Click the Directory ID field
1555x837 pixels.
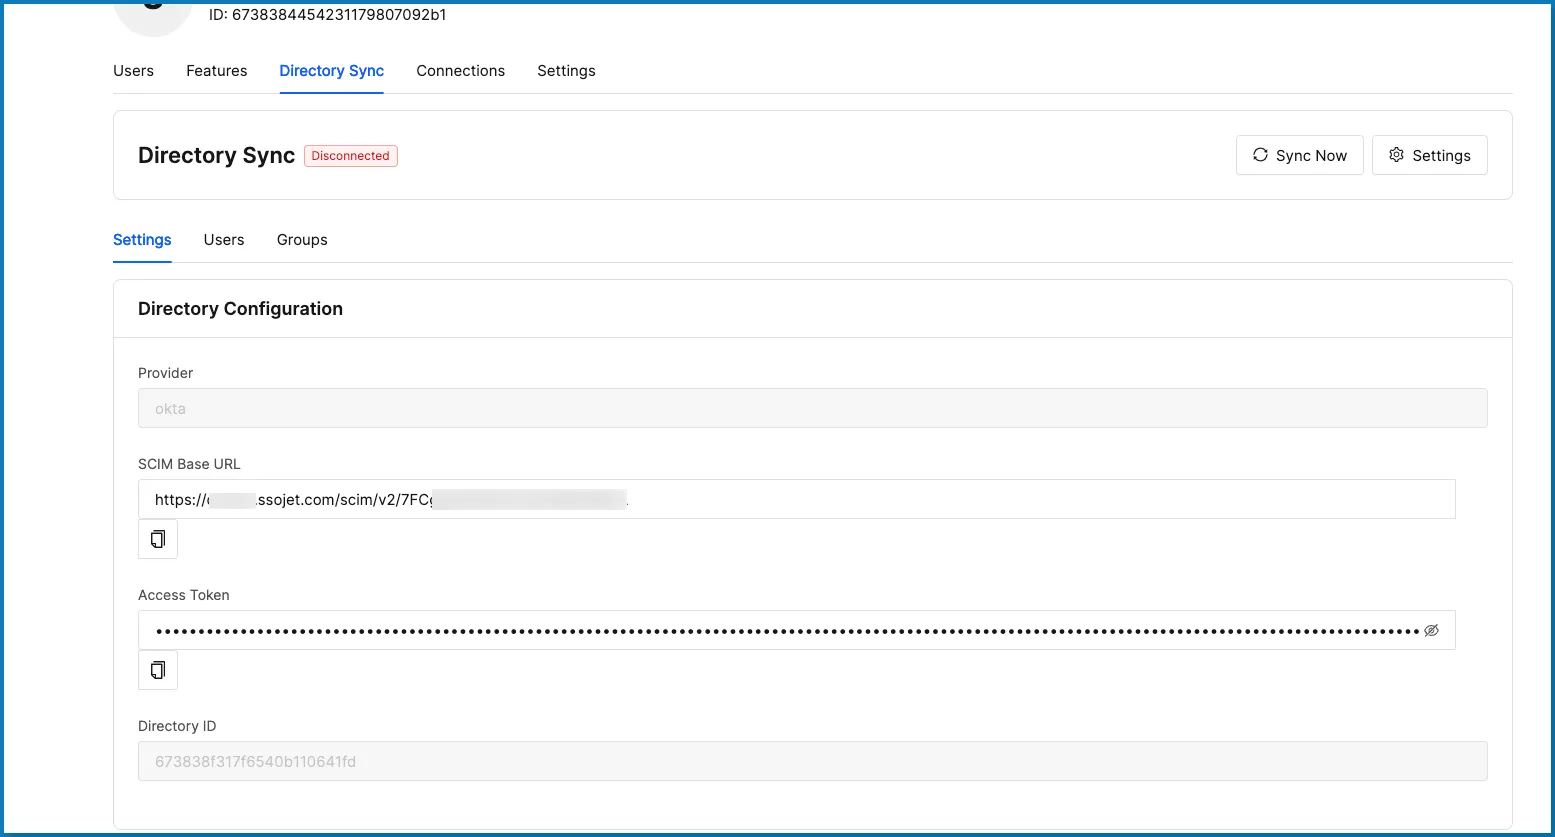[812, 760]
